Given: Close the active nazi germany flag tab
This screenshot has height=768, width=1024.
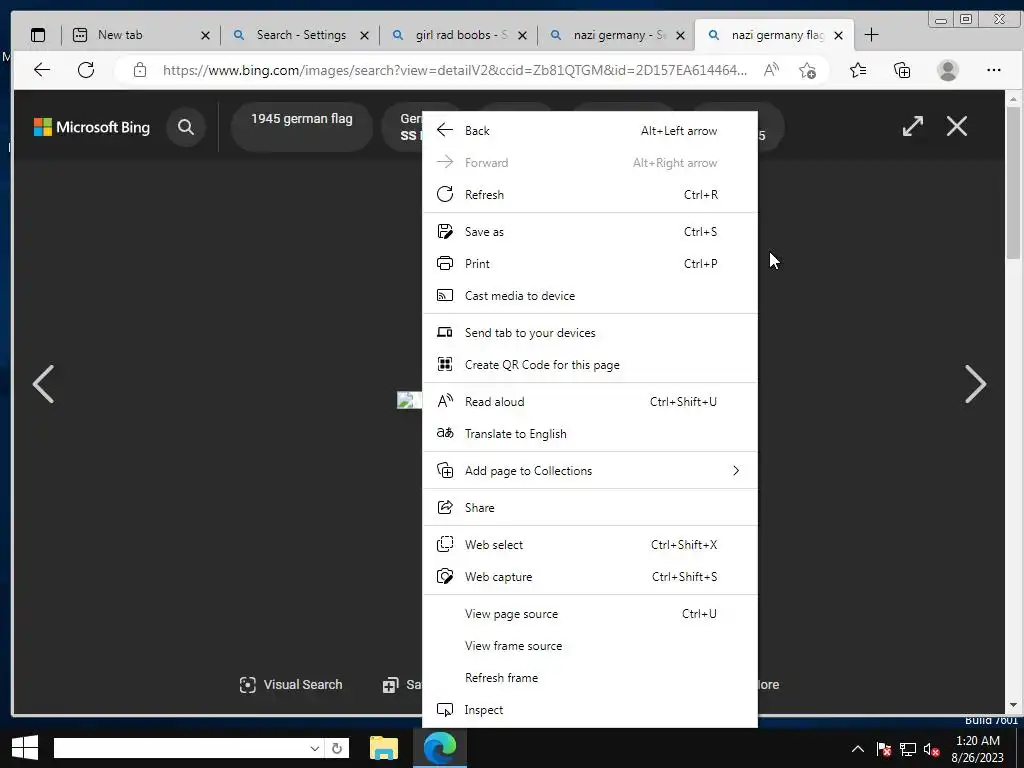Looking at the screenshot, I should tap(839, 35).
